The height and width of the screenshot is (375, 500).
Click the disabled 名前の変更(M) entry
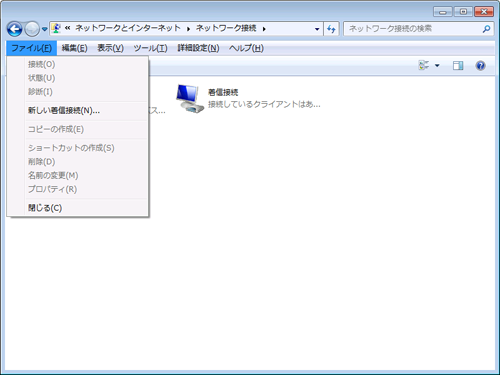click(78, 175)
